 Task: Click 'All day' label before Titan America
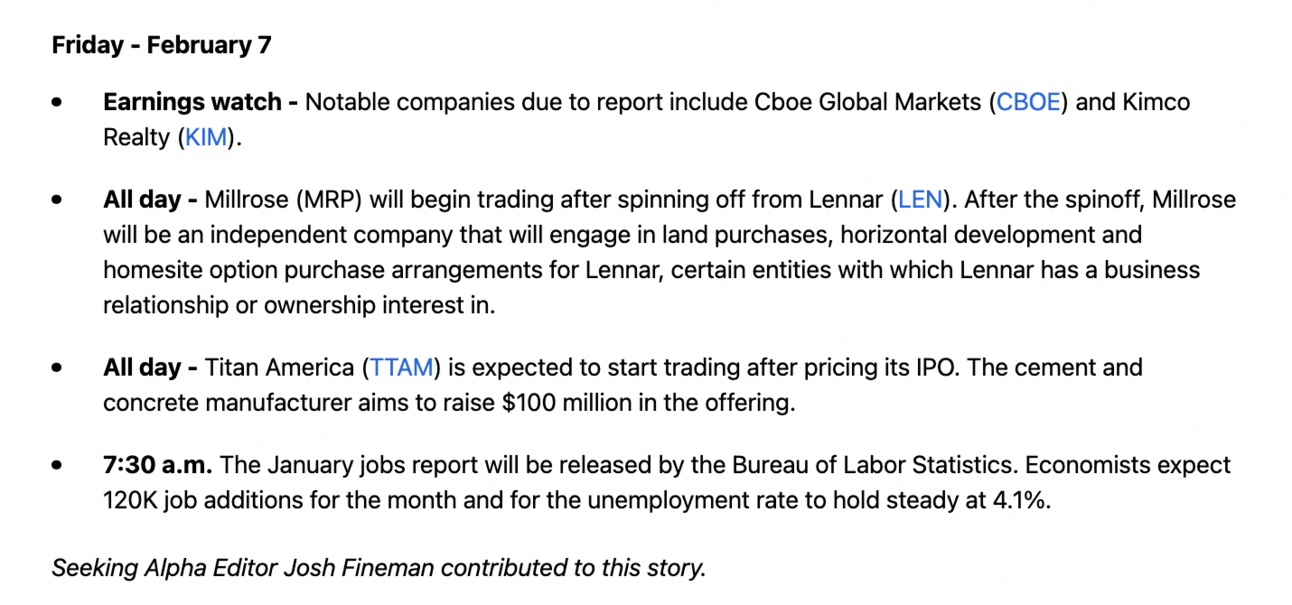click(148, 367)
